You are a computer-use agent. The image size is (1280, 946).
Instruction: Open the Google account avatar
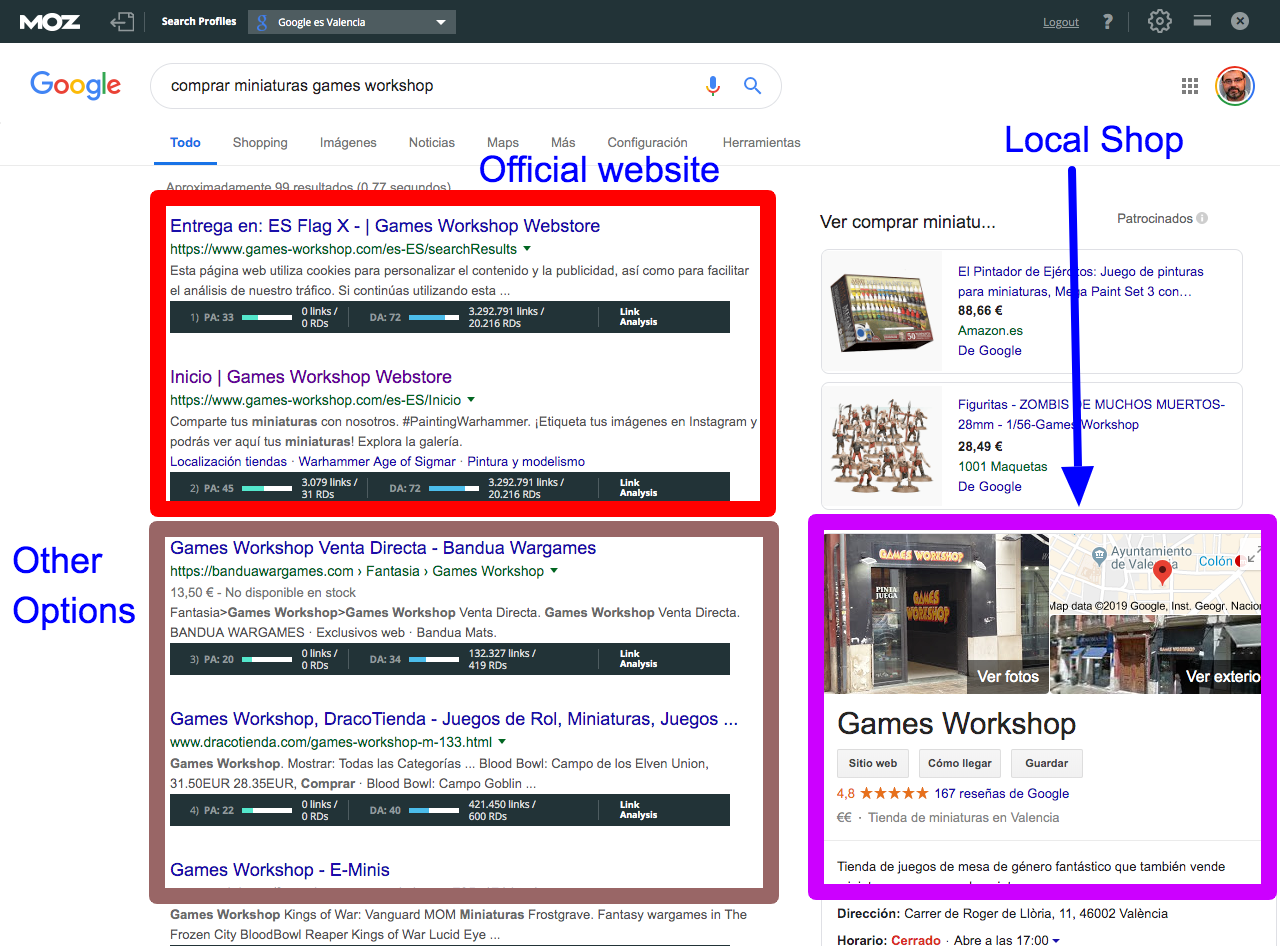coord(1235,86)
